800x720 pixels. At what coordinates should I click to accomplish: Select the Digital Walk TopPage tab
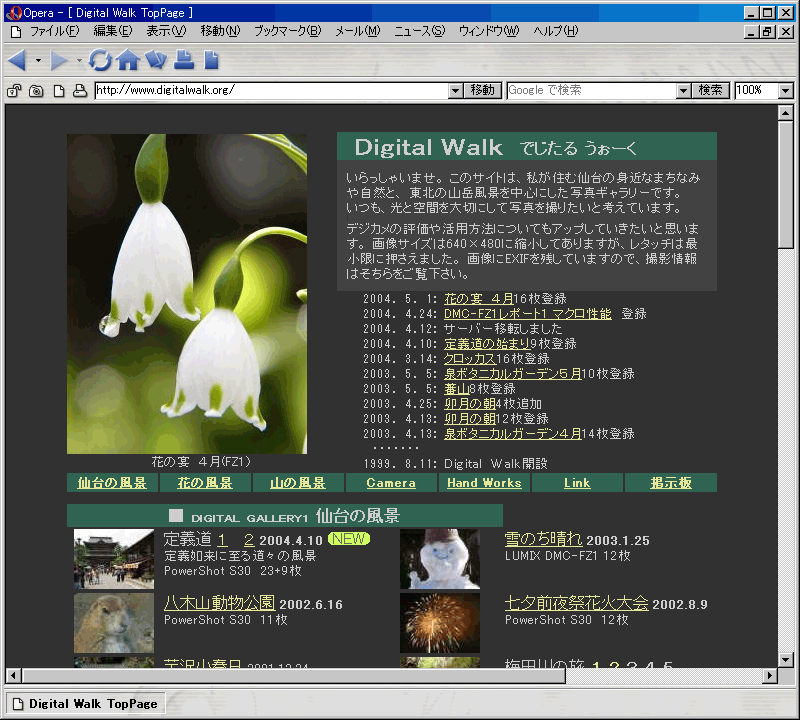coord(85,704)
